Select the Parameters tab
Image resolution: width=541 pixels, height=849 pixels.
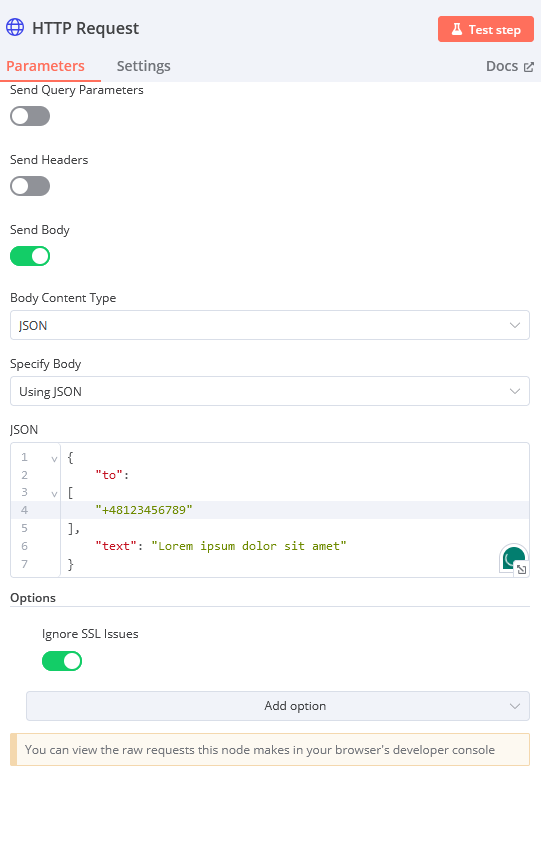[45, 66]
